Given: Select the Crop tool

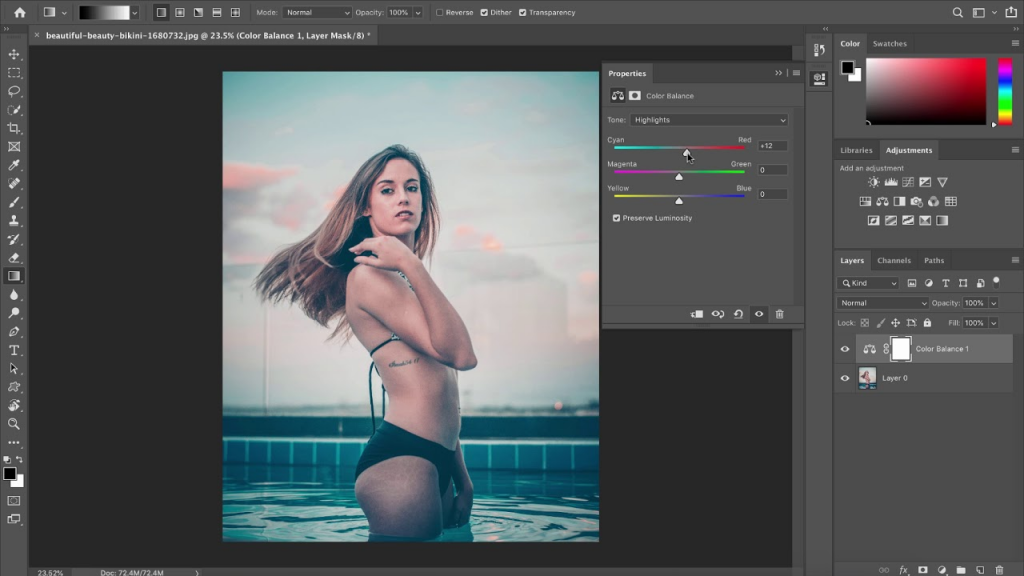Looking at the screenshot, I should (x=14, y=128).
